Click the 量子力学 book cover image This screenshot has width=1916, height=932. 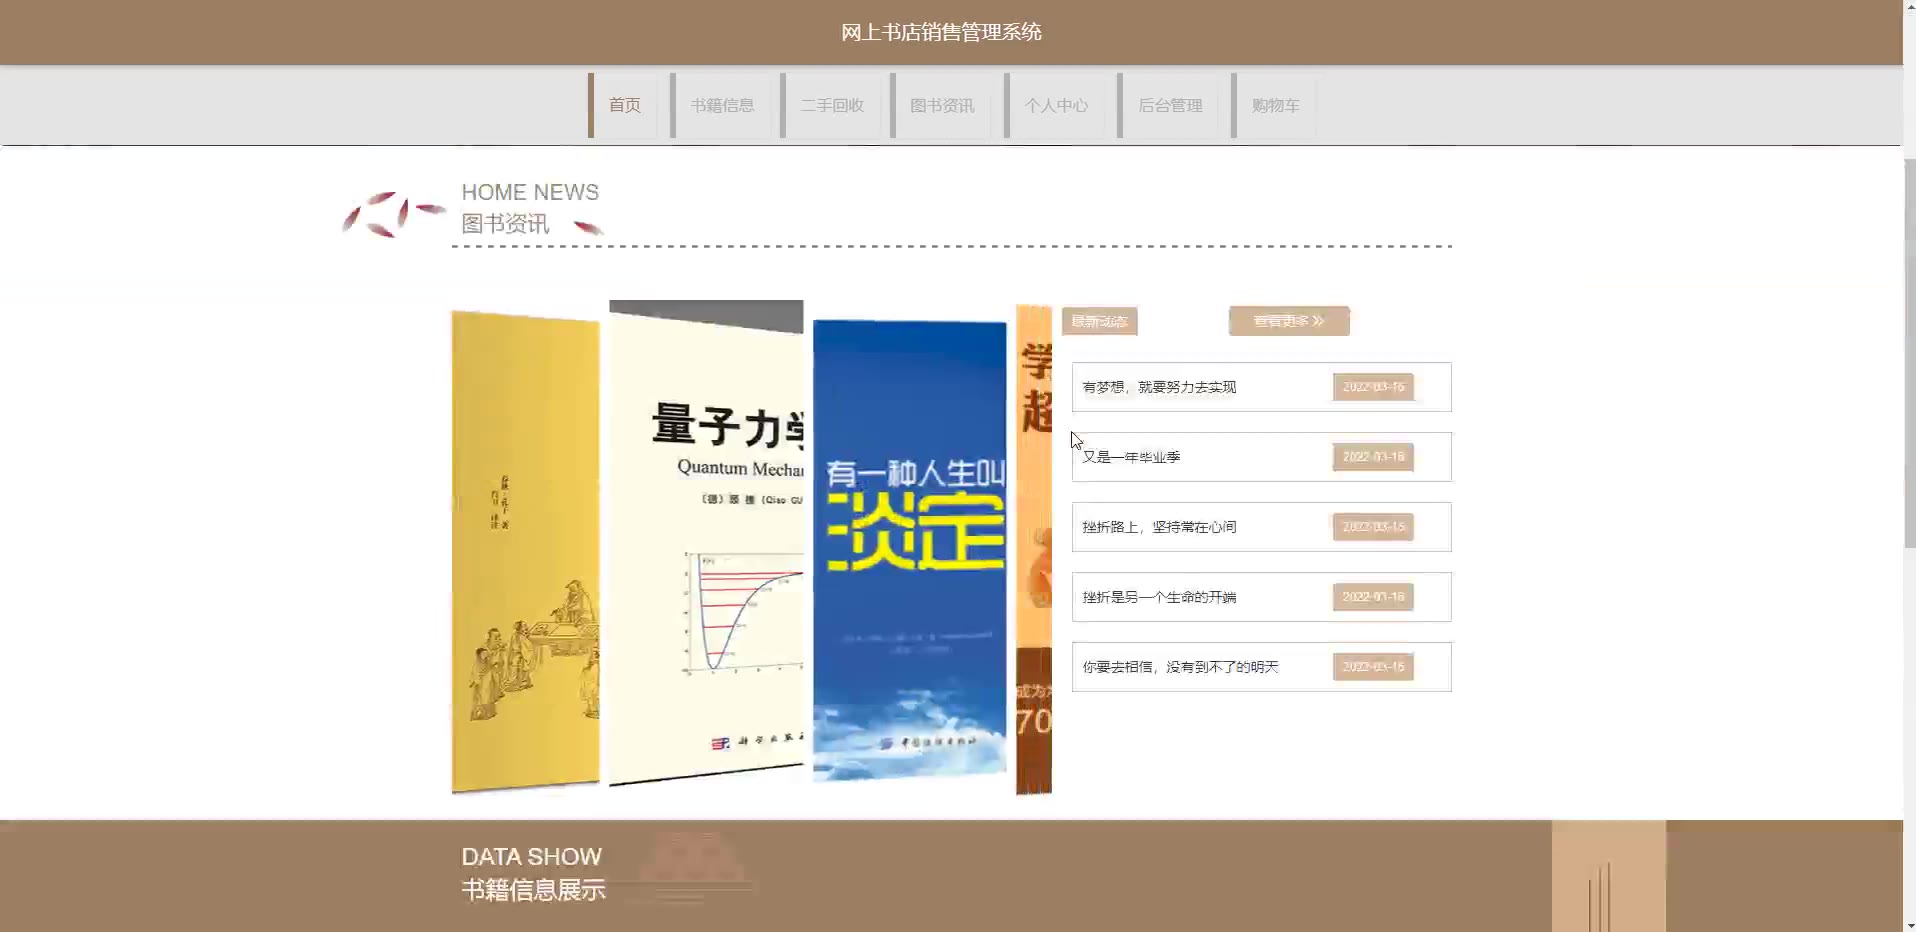tap(706, 543)
